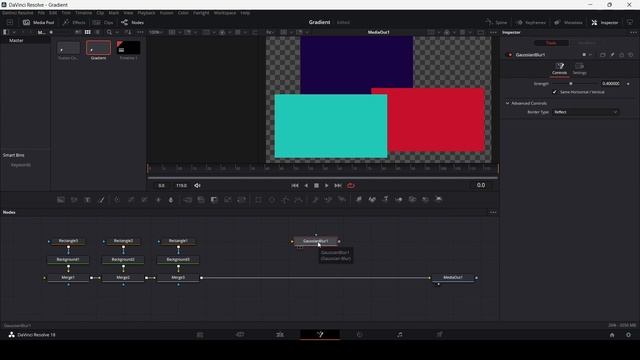The height and width of the screenshot is (360, 640).
Task: Play forward in viewer transport
Action: 327,185
